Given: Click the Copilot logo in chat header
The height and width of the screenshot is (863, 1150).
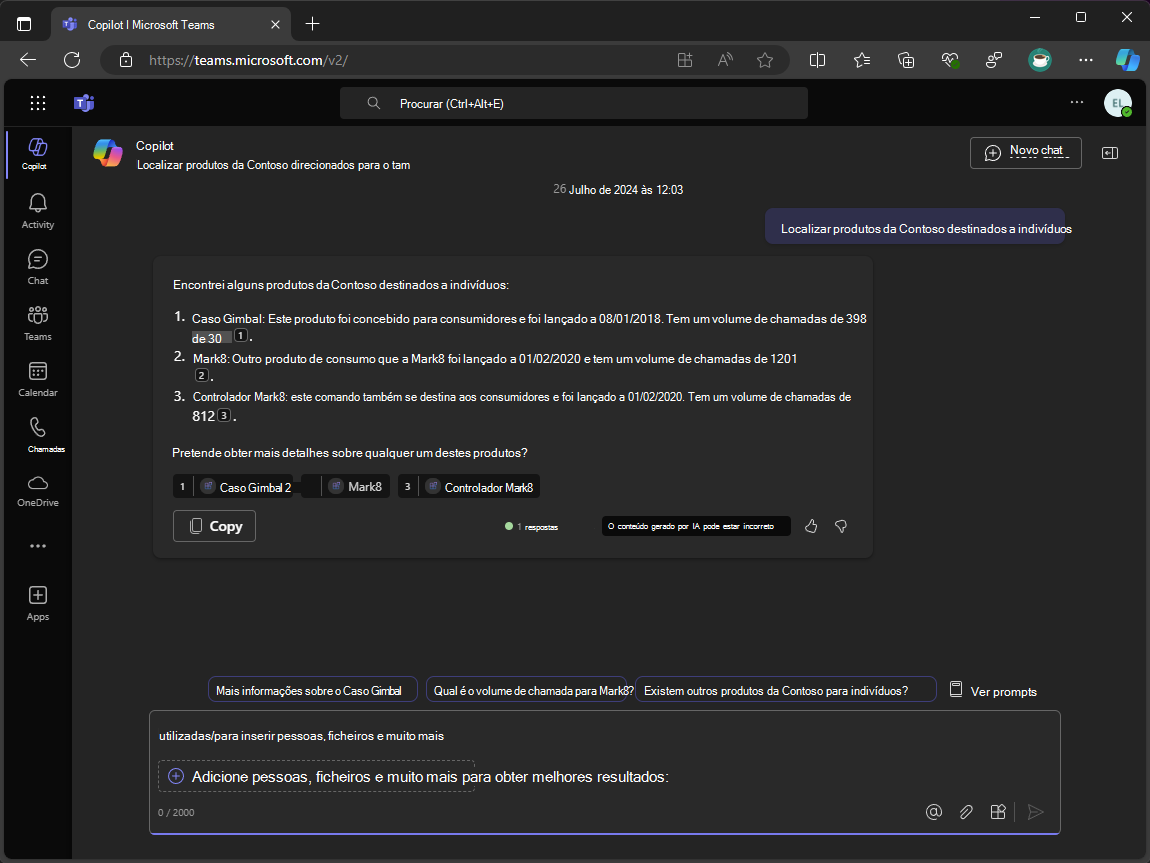Looking at the screenshot, I should [108, 153].
